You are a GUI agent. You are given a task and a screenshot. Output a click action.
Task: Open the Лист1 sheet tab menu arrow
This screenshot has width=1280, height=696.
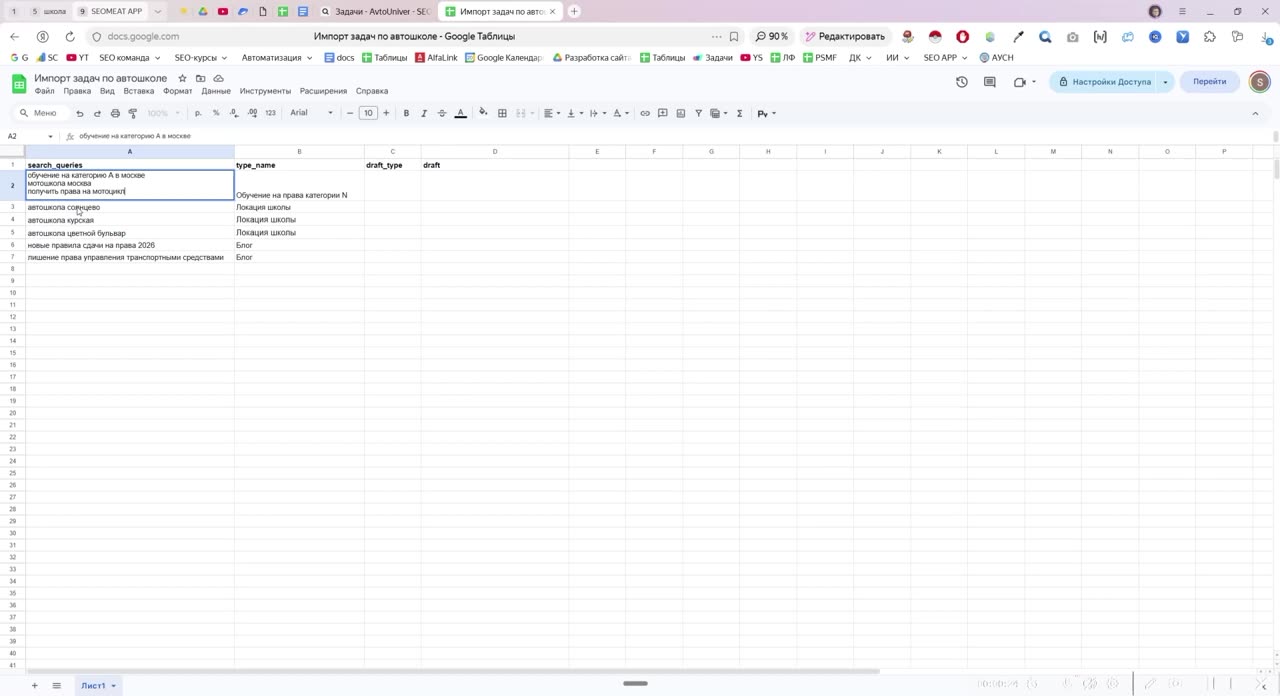pos(114,686)
